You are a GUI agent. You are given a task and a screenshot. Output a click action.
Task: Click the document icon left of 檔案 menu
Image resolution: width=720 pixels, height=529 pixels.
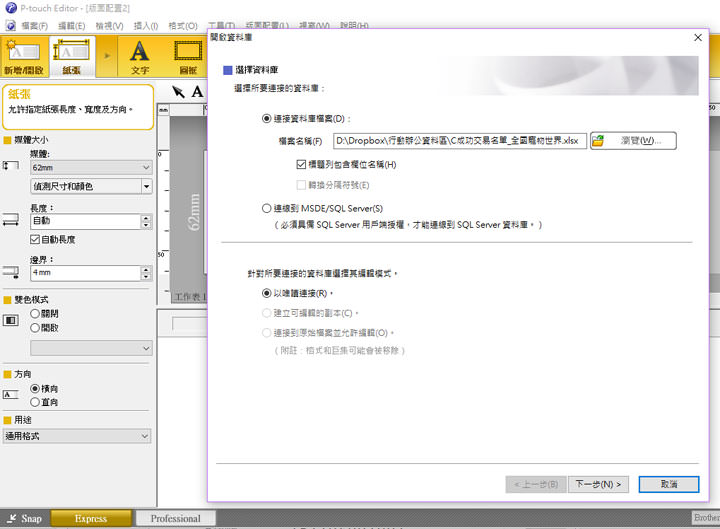point(11,26)
